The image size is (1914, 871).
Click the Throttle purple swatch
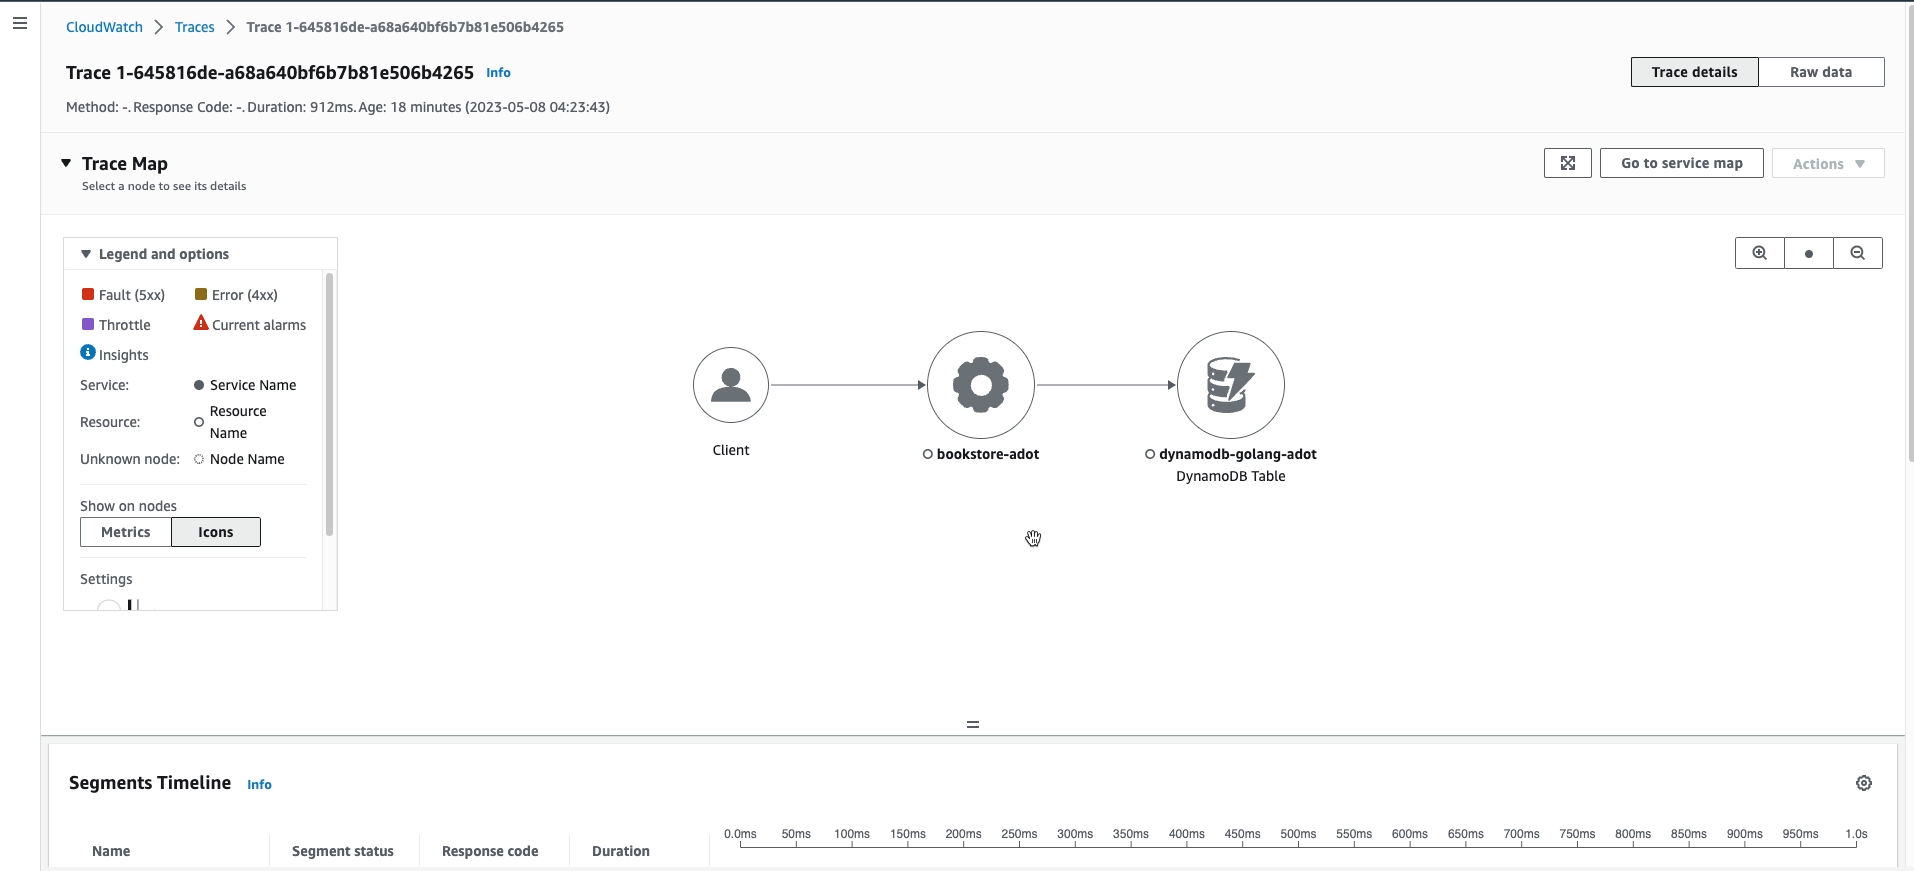click(88, 324)
